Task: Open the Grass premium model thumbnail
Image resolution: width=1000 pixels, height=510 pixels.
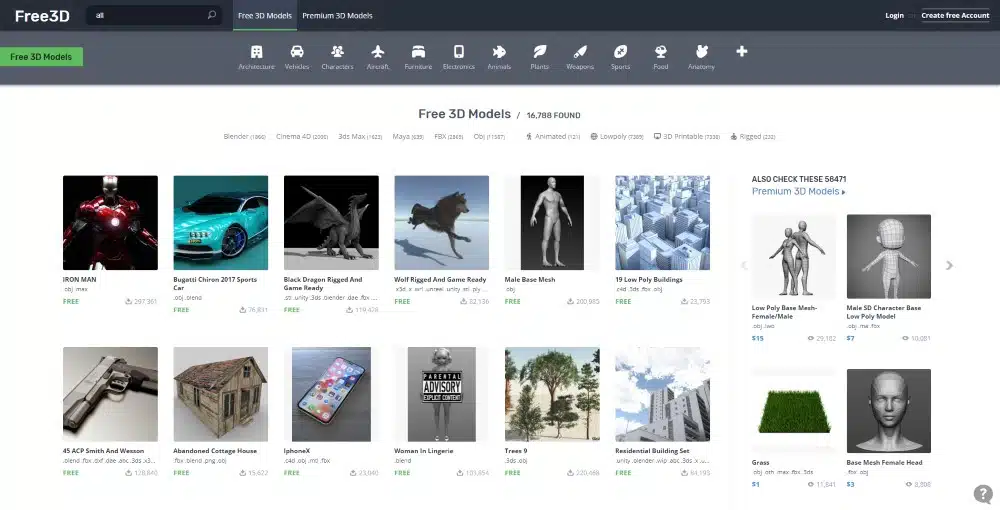Action: tap(794, 411)
